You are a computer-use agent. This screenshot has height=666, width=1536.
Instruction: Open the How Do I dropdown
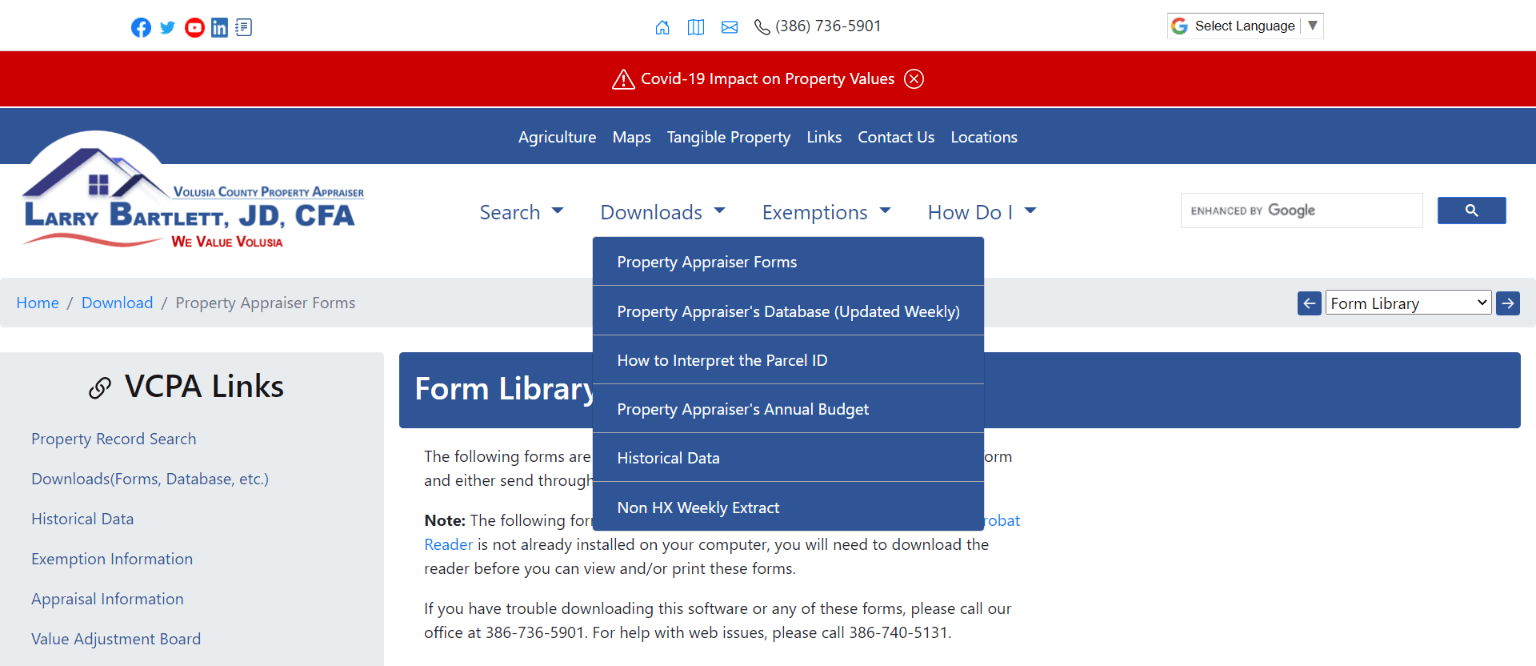pos(981,211)
